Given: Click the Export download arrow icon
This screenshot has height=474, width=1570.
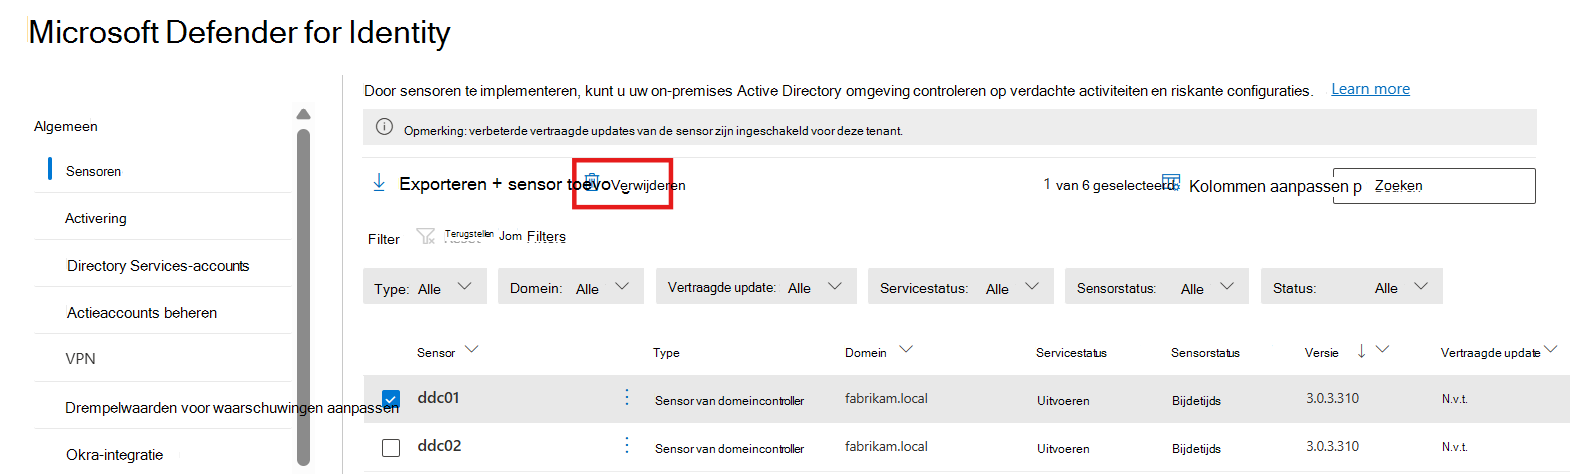Looking at the screenshot, I should [379, 182].
